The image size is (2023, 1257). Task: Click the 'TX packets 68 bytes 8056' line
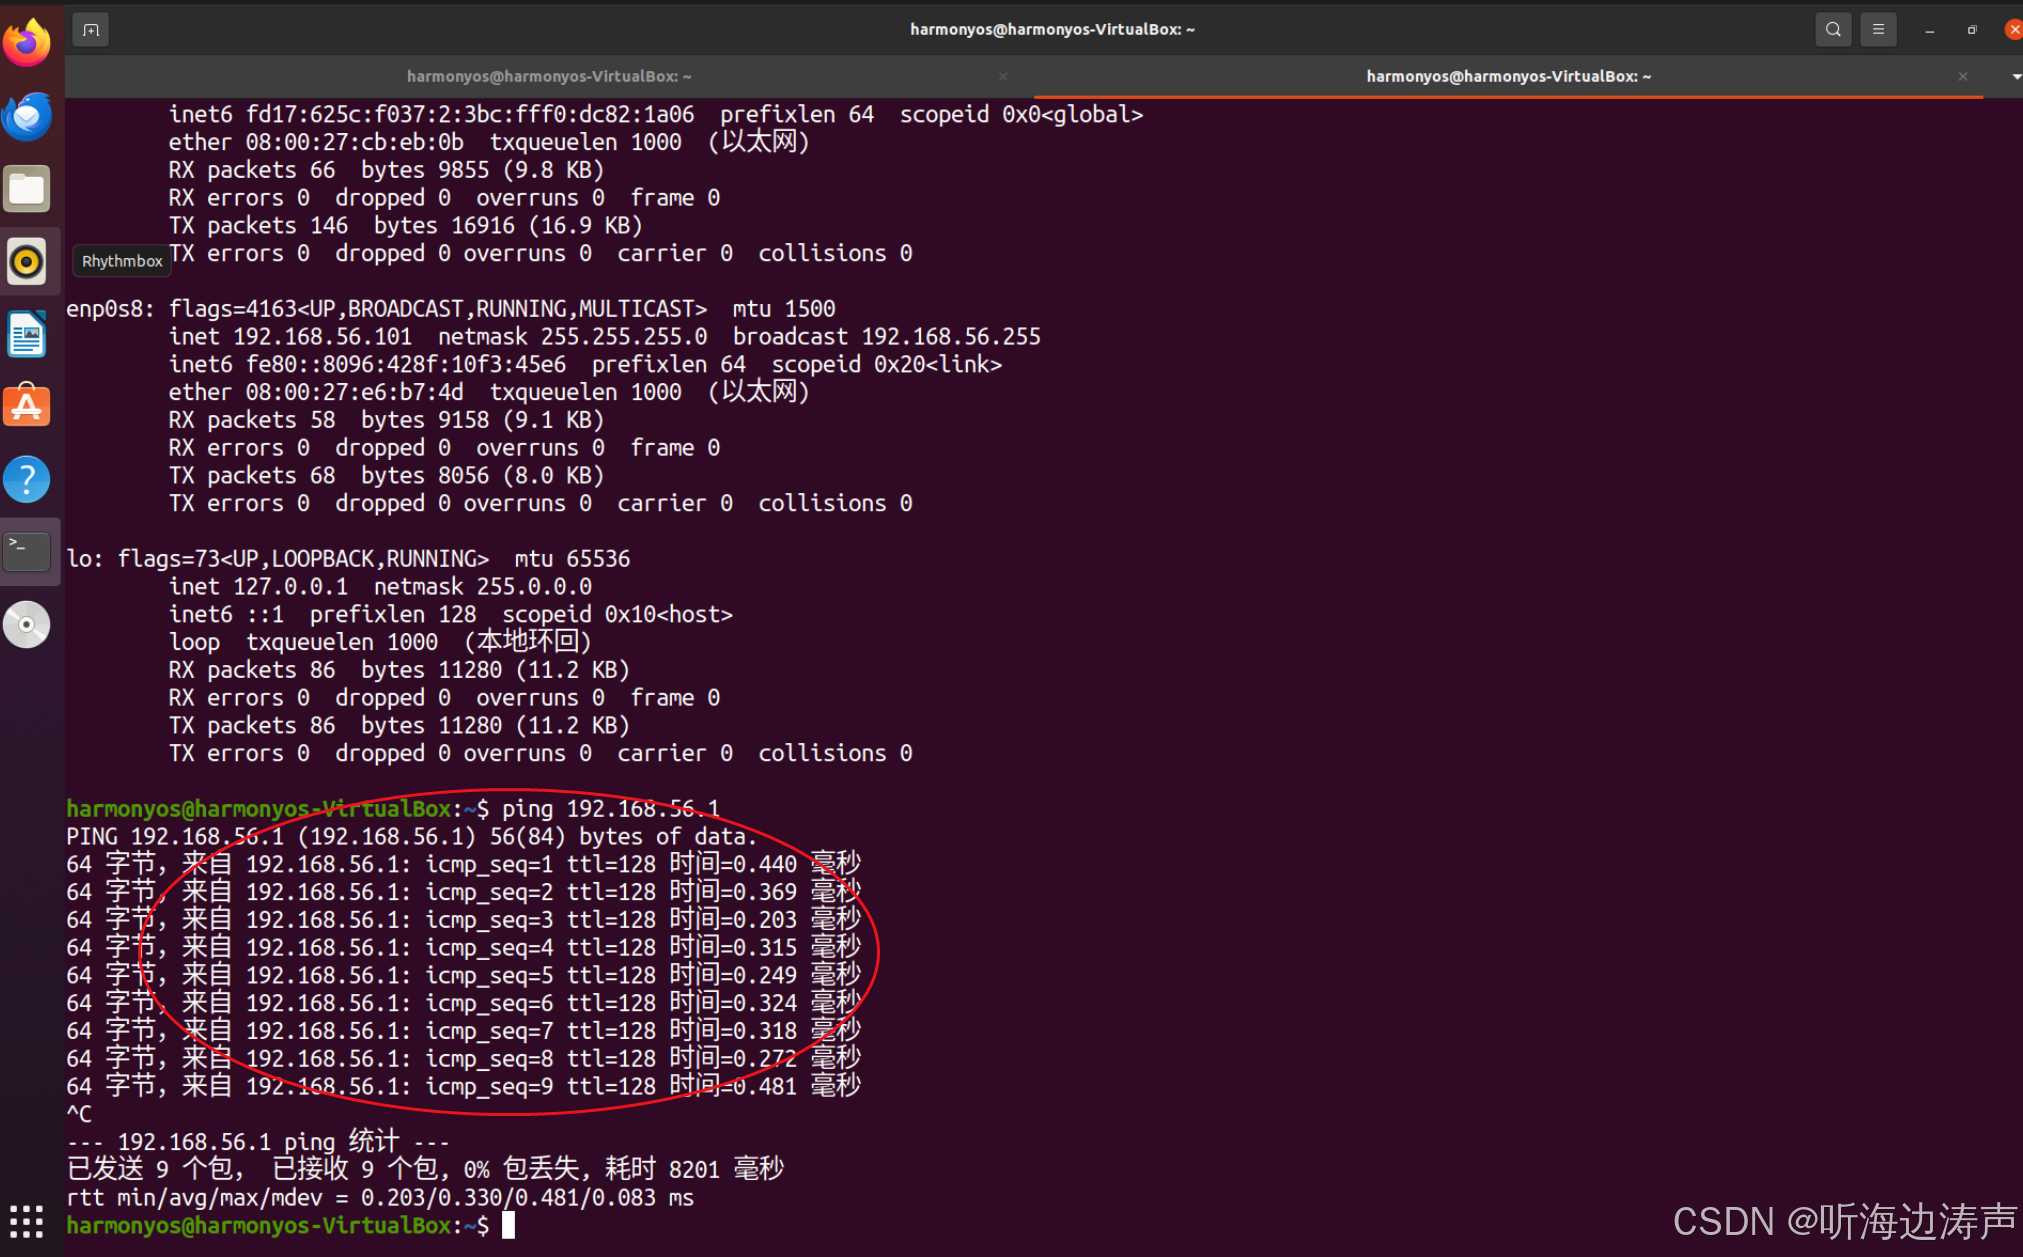tap(387, 476)
